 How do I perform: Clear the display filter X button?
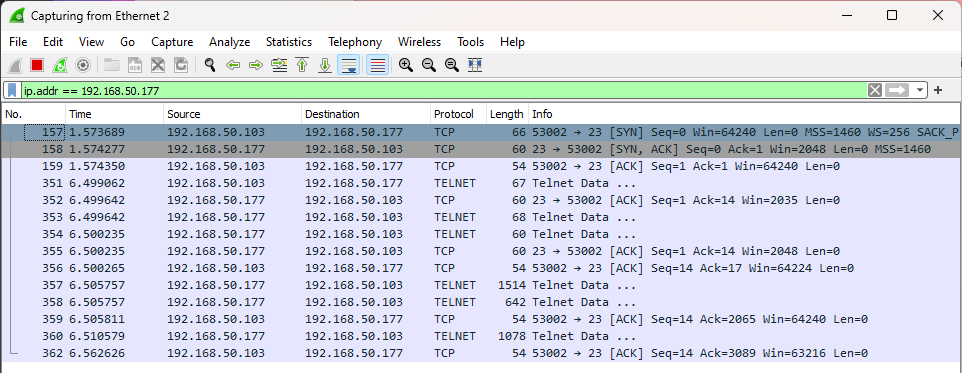(875, 91)
